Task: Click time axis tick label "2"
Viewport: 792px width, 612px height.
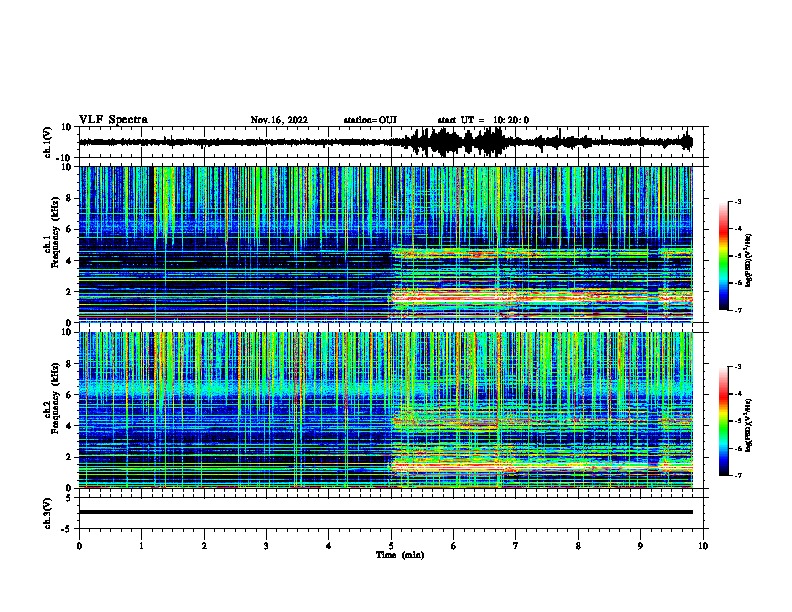Action: [204, 546]
